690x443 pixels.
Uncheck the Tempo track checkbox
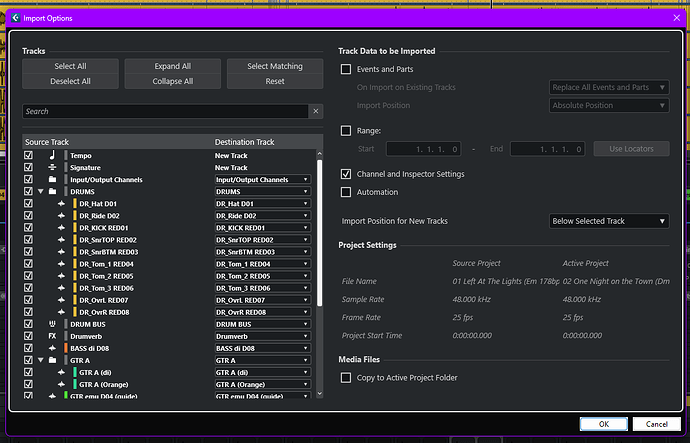click(29, 155)
